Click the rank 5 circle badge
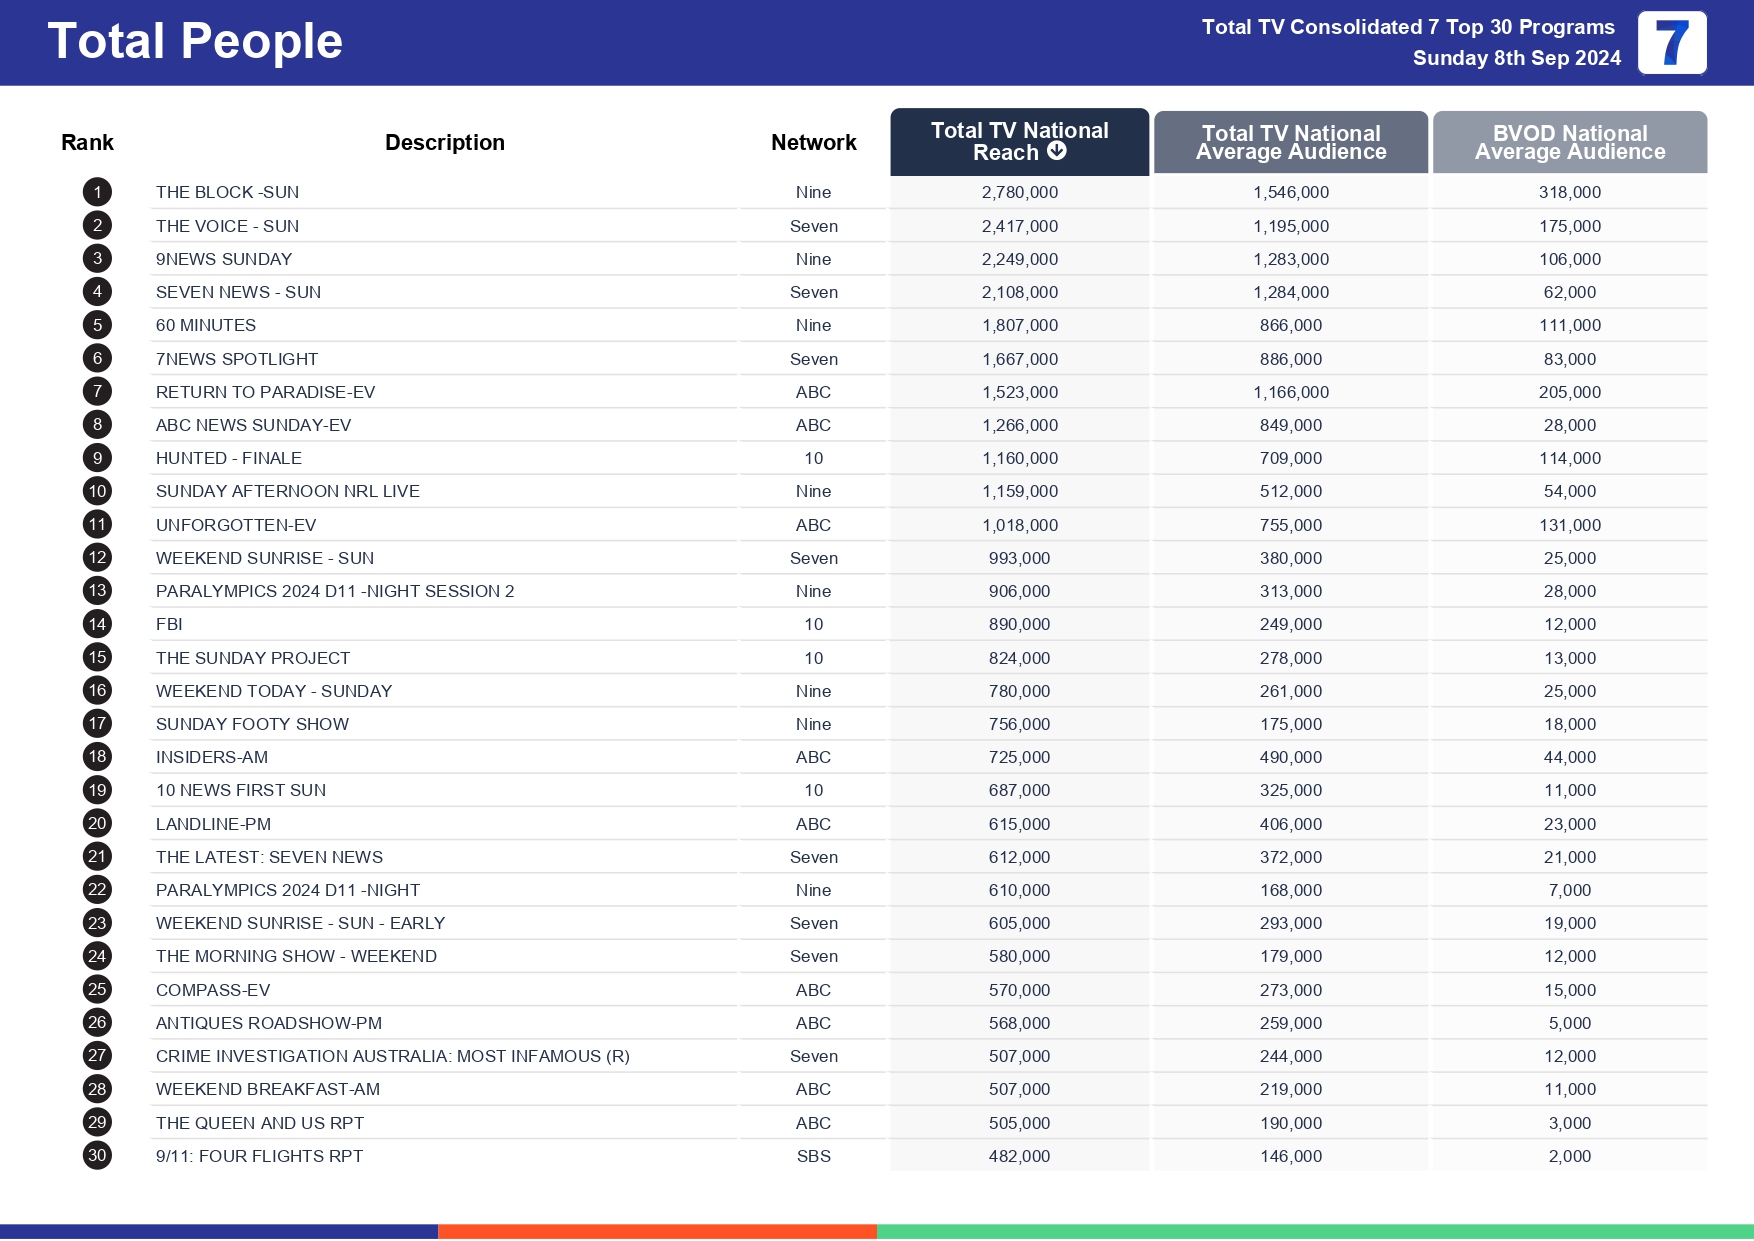The width and height of the screenshot is (1754, 1241). [97, 325]
